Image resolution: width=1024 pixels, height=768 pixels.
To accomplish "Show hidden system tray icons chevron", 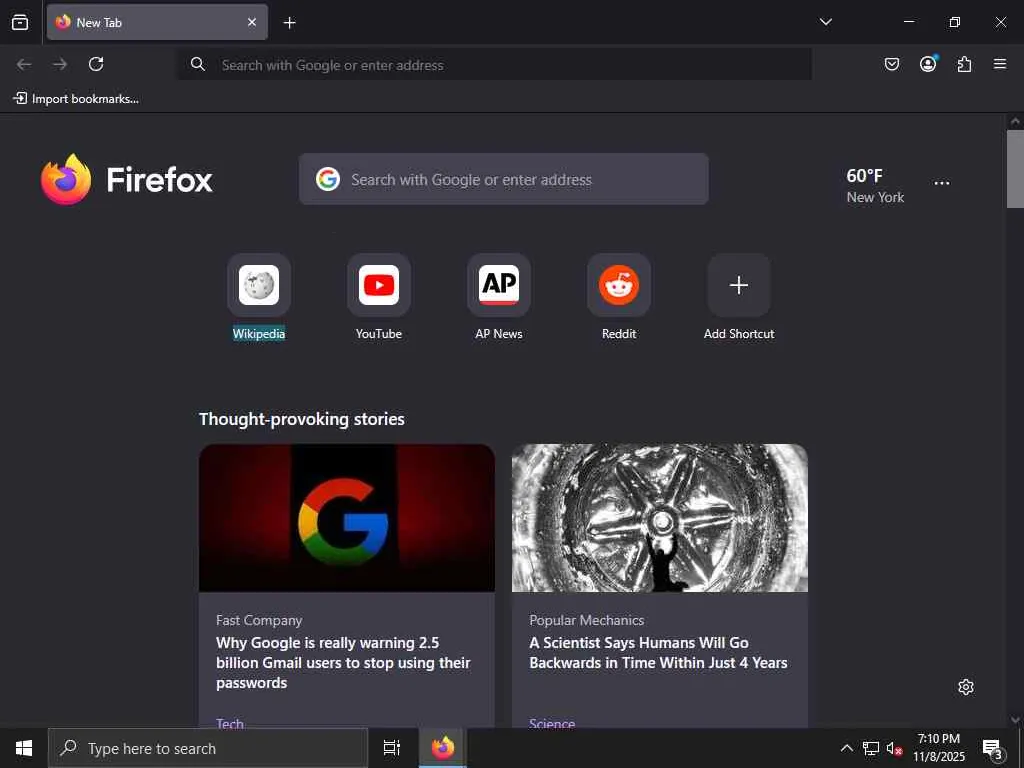I will click(x=846, y=748).
